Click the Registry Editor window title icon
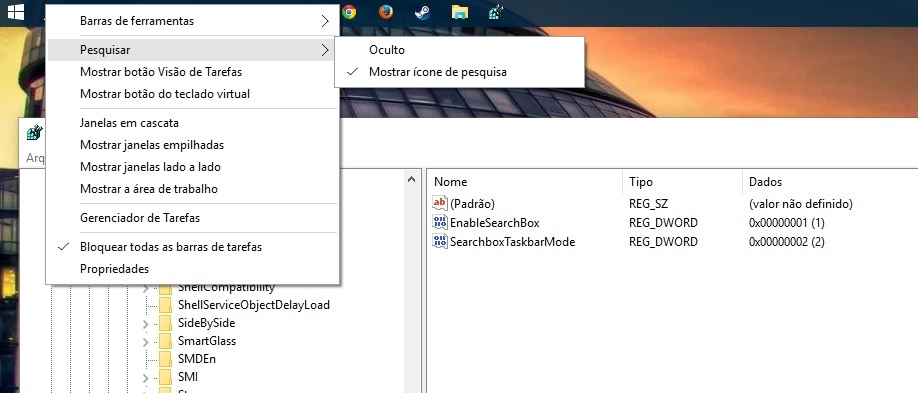Image resolution: width=918 pixels, height=393 pixels. (x=35, y=132)
